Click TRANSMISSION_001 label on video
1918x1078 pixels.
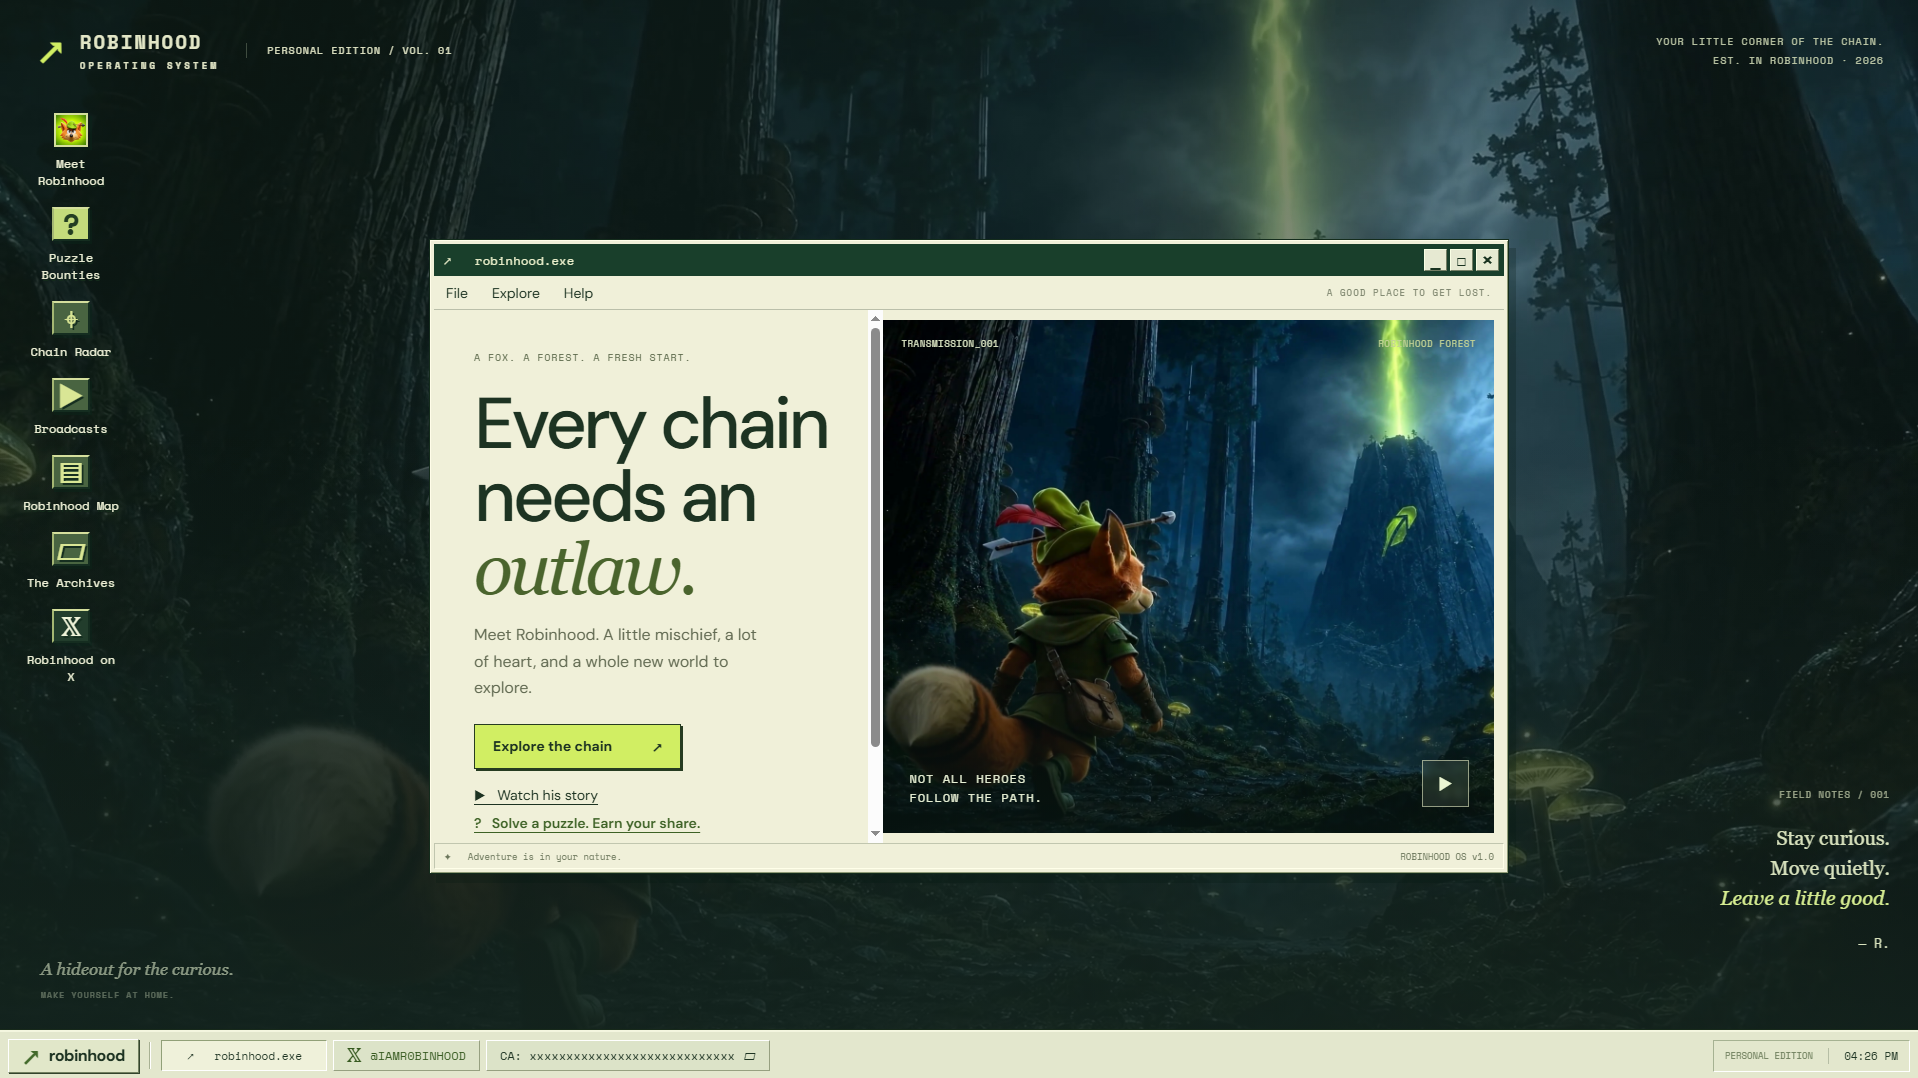click(949, 344)
